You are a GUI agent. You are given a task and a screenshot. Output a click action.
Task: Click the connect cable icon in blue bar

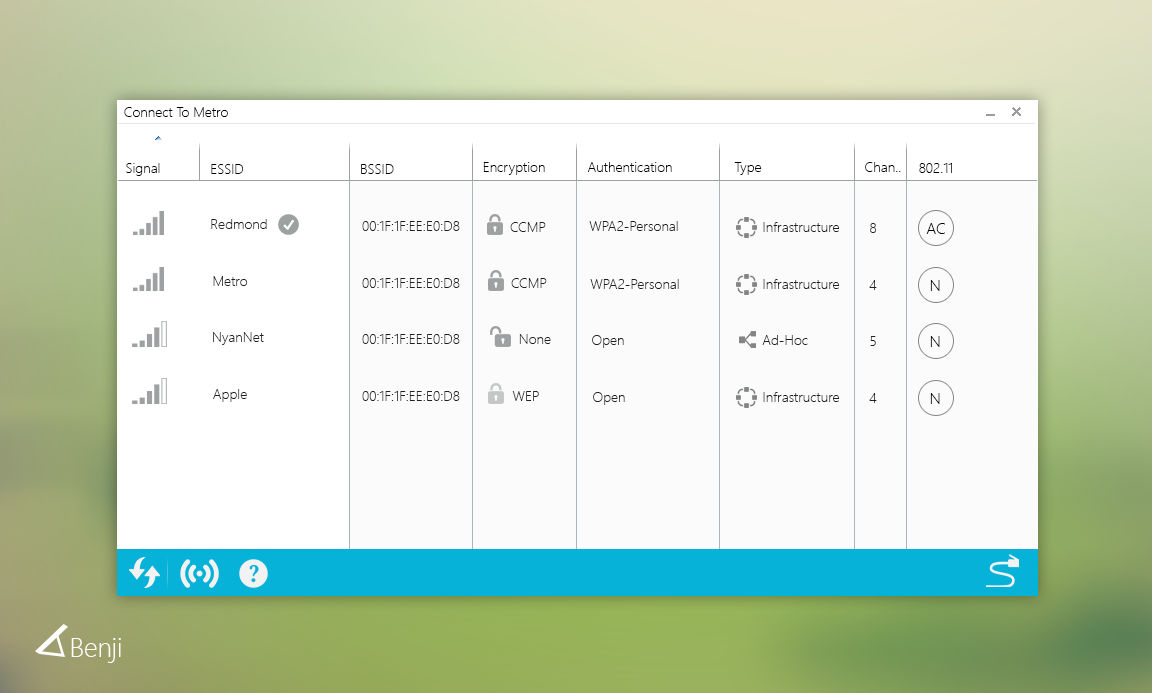pyautogui.click(x=1003, y=571)
